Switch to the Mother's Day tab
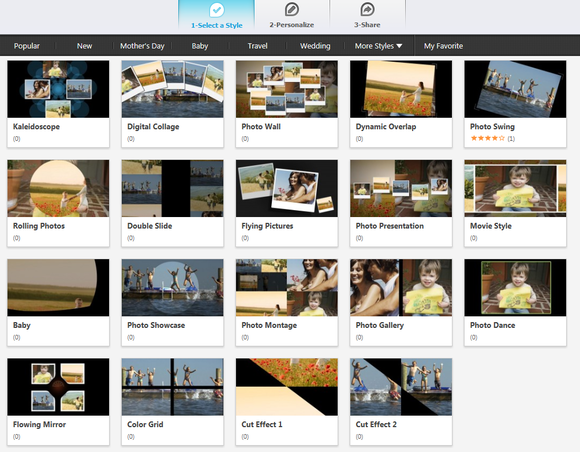 (x=142, y=46)
